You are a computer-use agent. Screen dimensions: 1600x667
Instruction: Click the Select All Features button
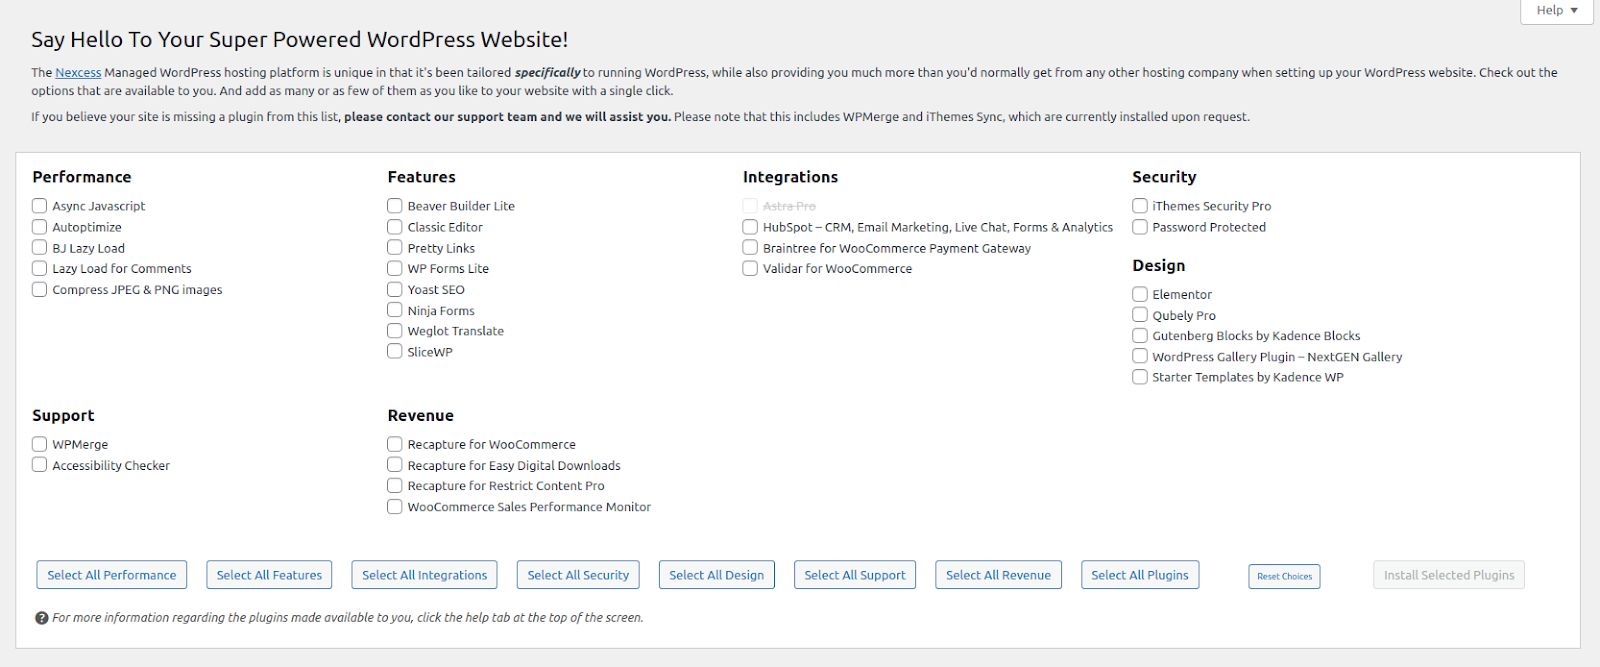(x=269, y=575)
